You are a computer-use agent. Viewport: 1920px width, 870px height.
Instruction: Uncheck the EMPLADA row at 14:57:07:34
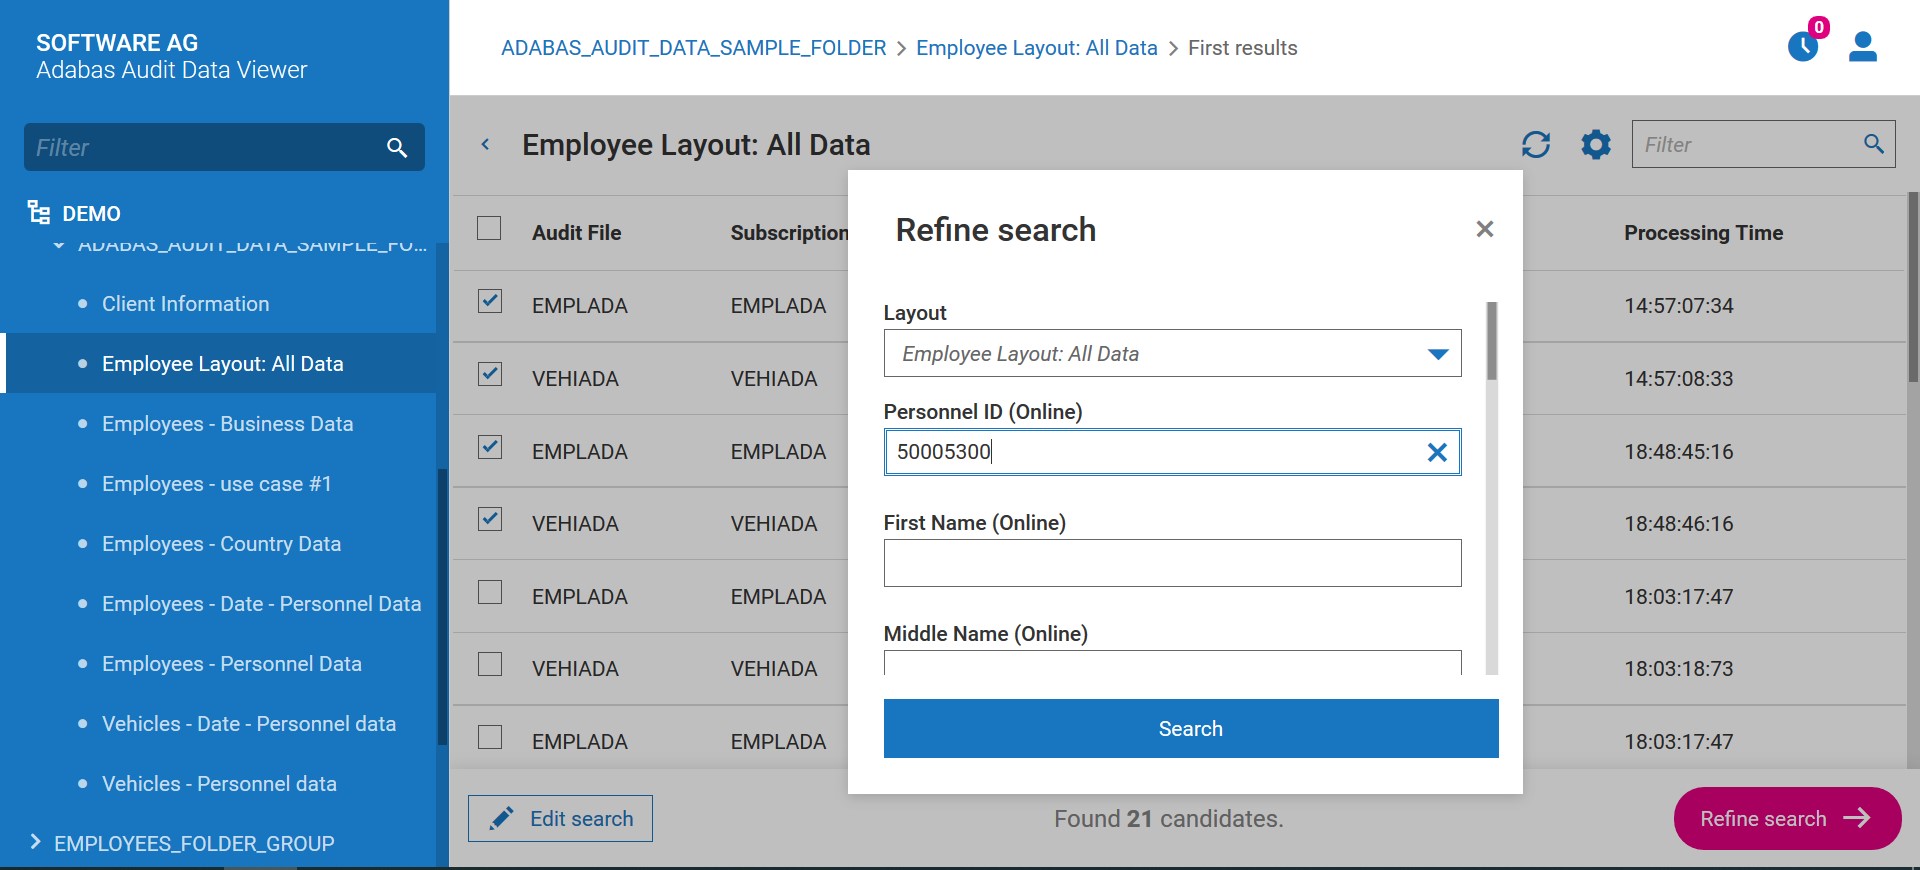pyautogui.click(x=489, y=301)
